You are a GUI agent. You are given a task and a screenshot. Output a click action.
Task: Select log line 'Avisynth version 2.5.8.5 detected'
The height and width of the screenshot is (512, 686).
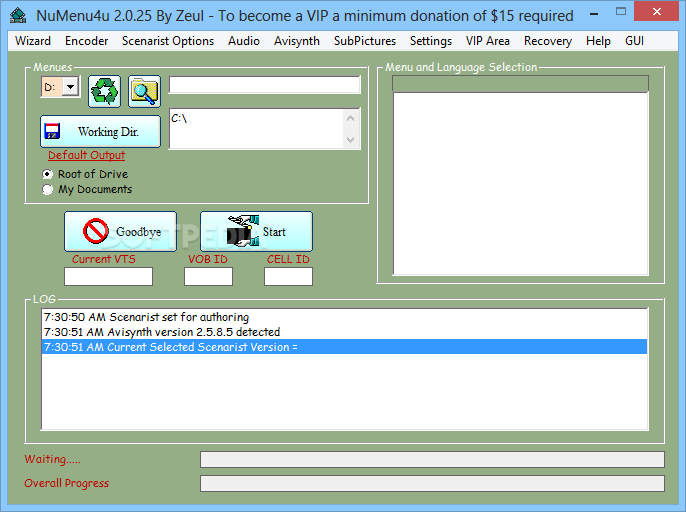[x=344, y=332]
